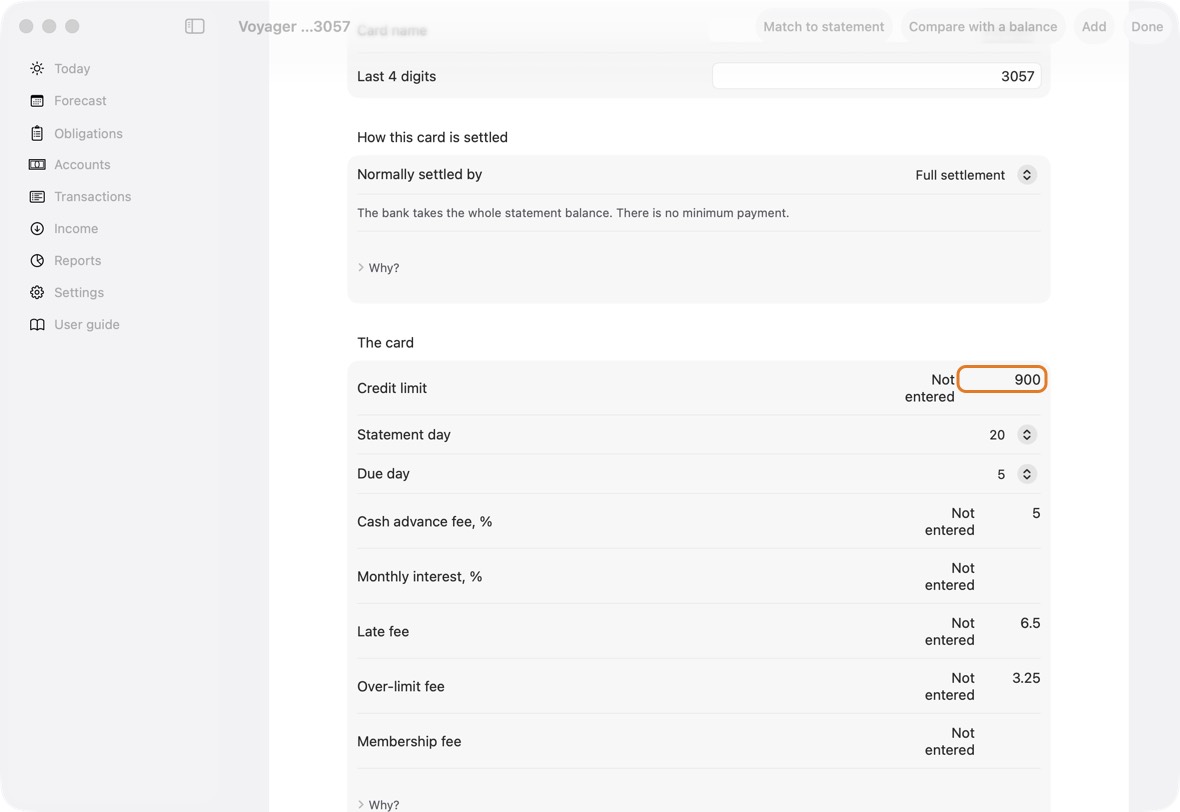1180x812 pixels.
Task: Click the Compare with a balance button
Action: tap(982, 26)
